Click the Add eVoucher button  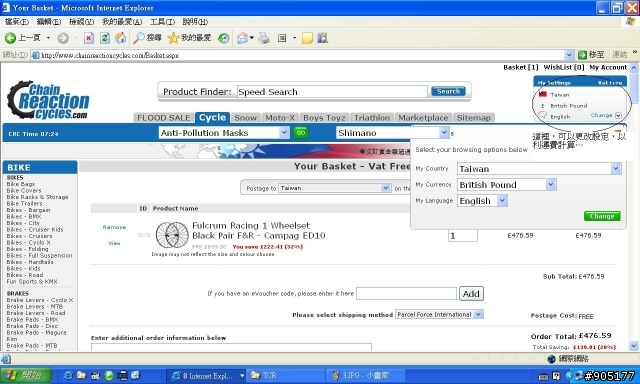[471, 293]
